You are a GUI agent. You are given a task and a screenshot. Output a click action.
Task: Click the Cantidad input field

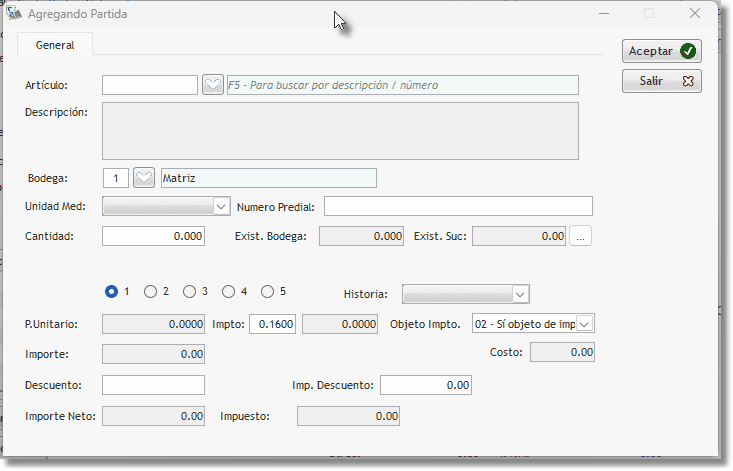click(x=153, y=236)
